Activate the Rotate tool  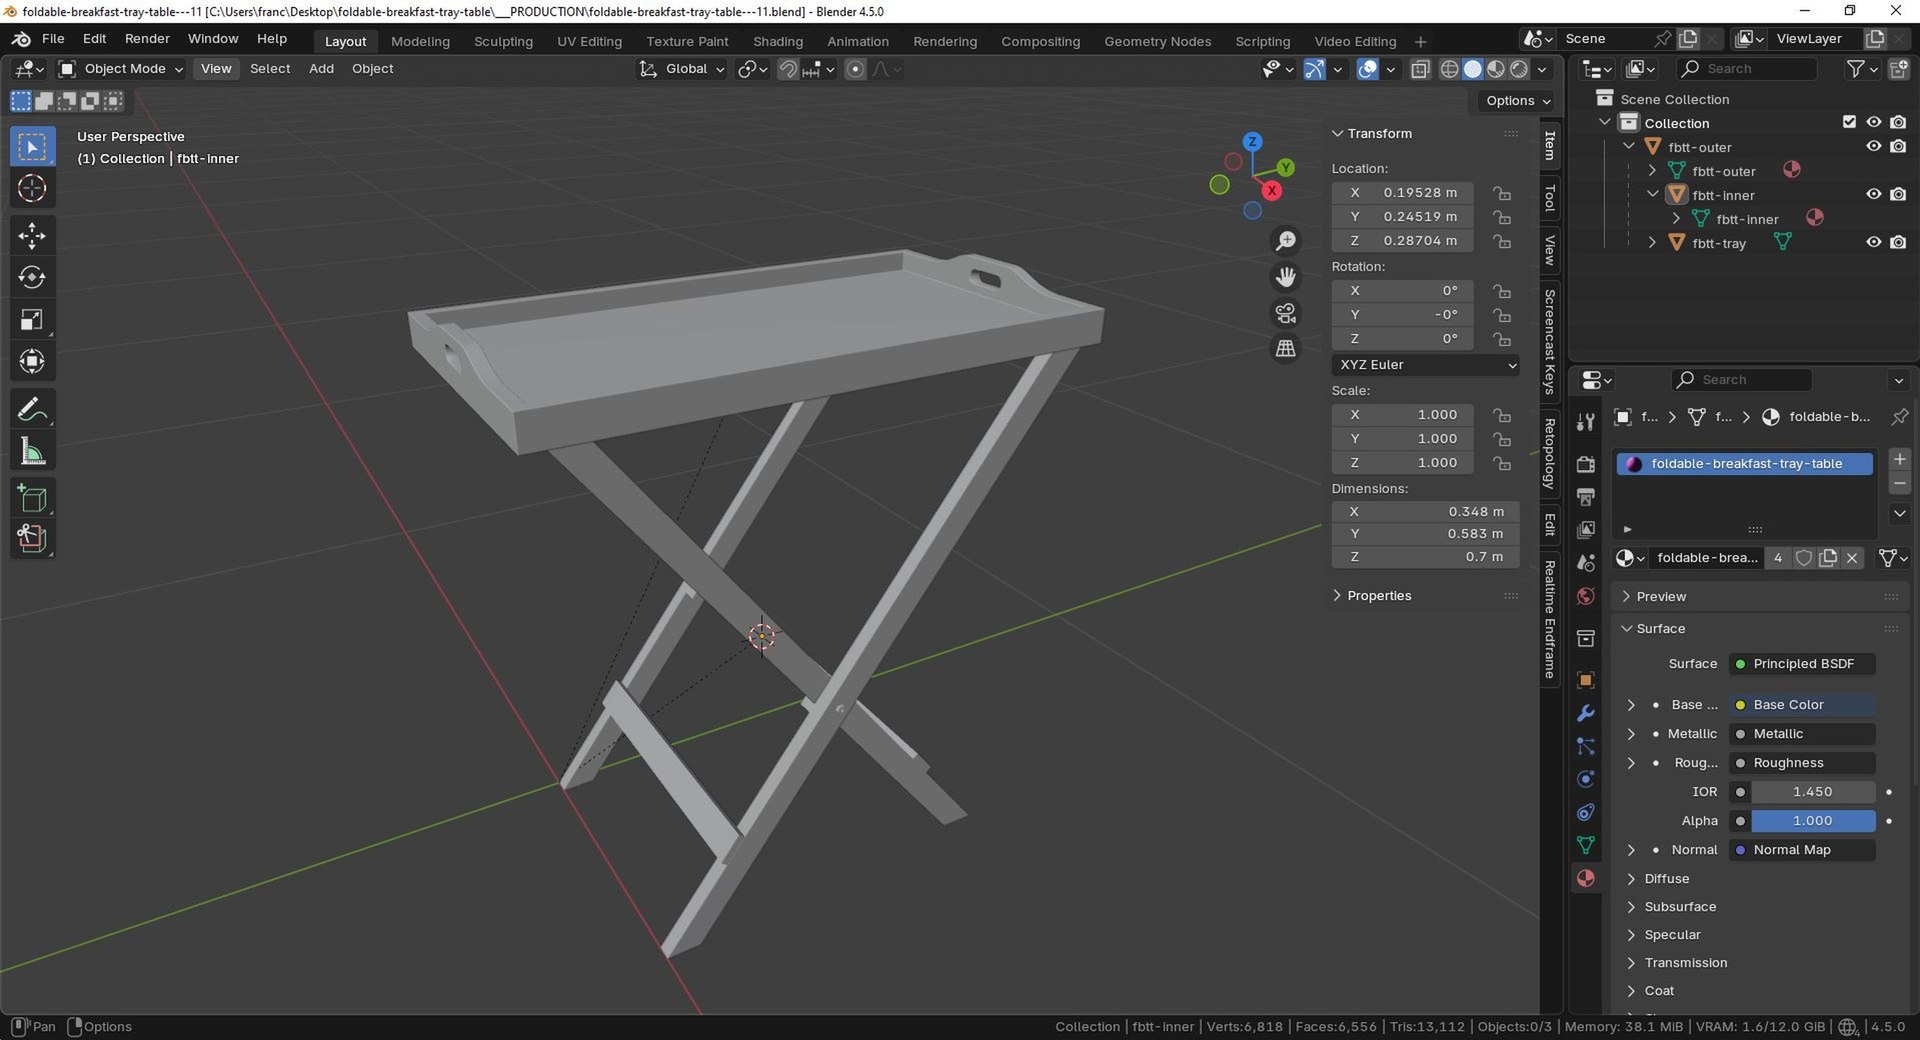(32, 277)
